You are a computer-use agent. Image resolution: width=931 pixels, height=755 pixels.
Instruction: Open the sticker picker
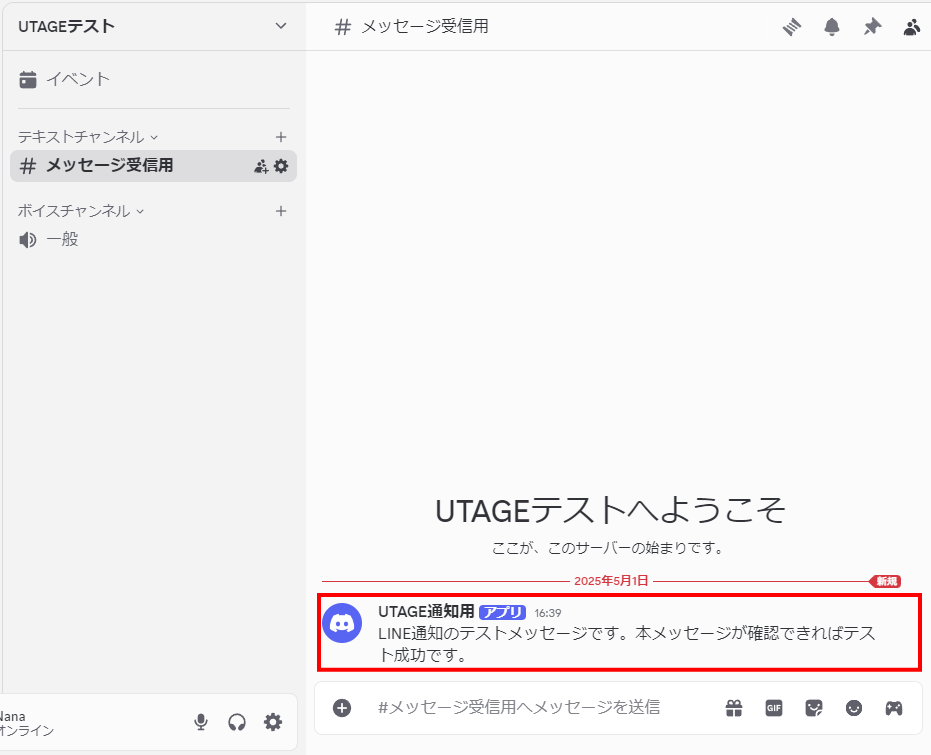coord(813,708)
